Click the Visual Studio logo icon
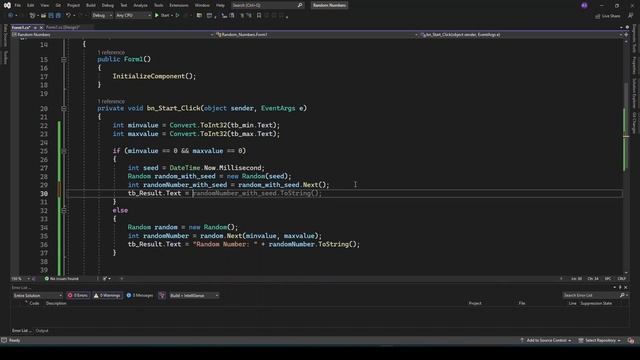 [7, 5]
